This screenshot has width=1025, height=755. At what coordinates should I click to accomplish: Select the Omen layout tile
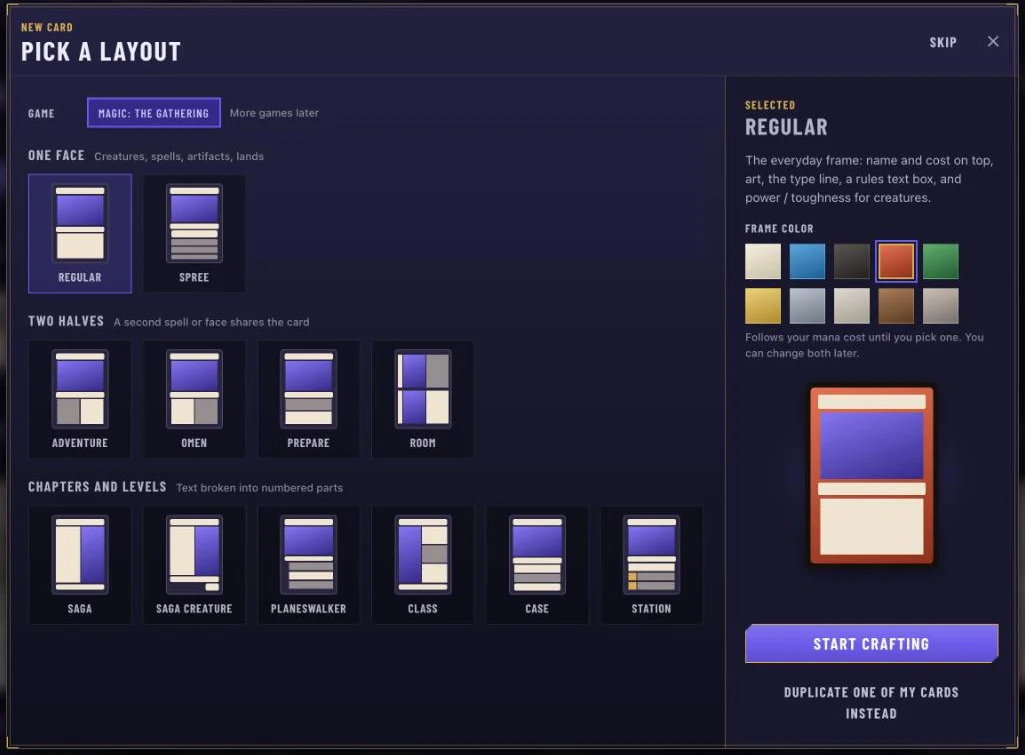coord(194,399)
